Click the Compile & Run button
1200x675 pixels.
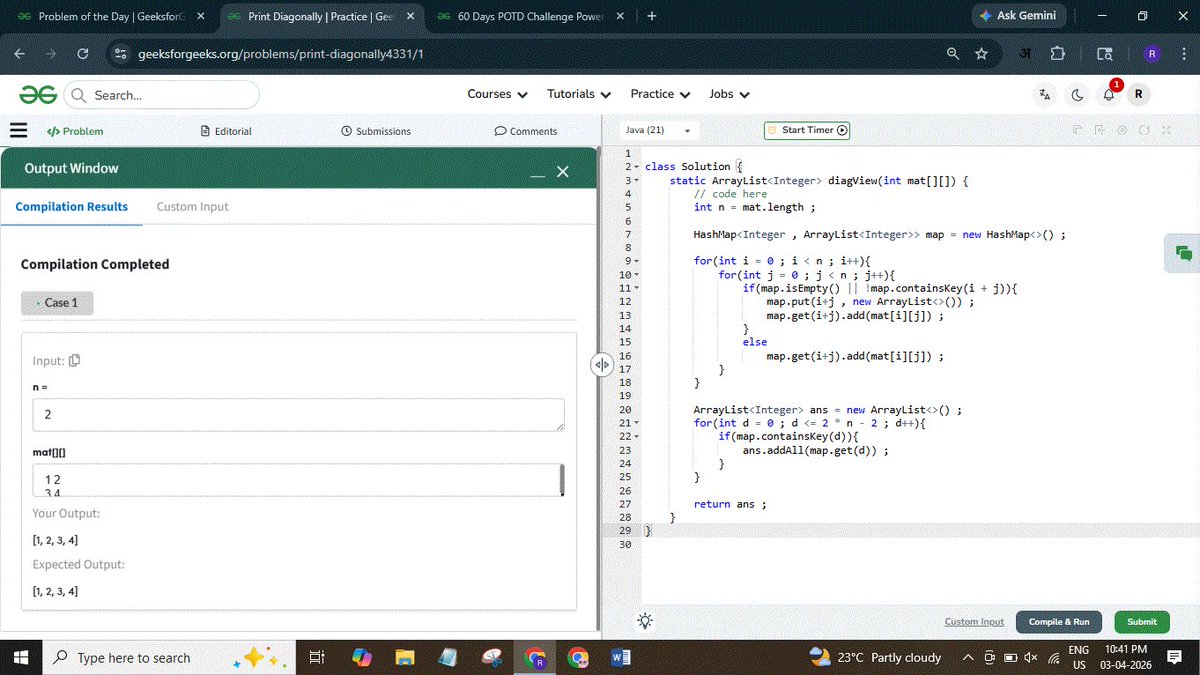coord(1059,621)
